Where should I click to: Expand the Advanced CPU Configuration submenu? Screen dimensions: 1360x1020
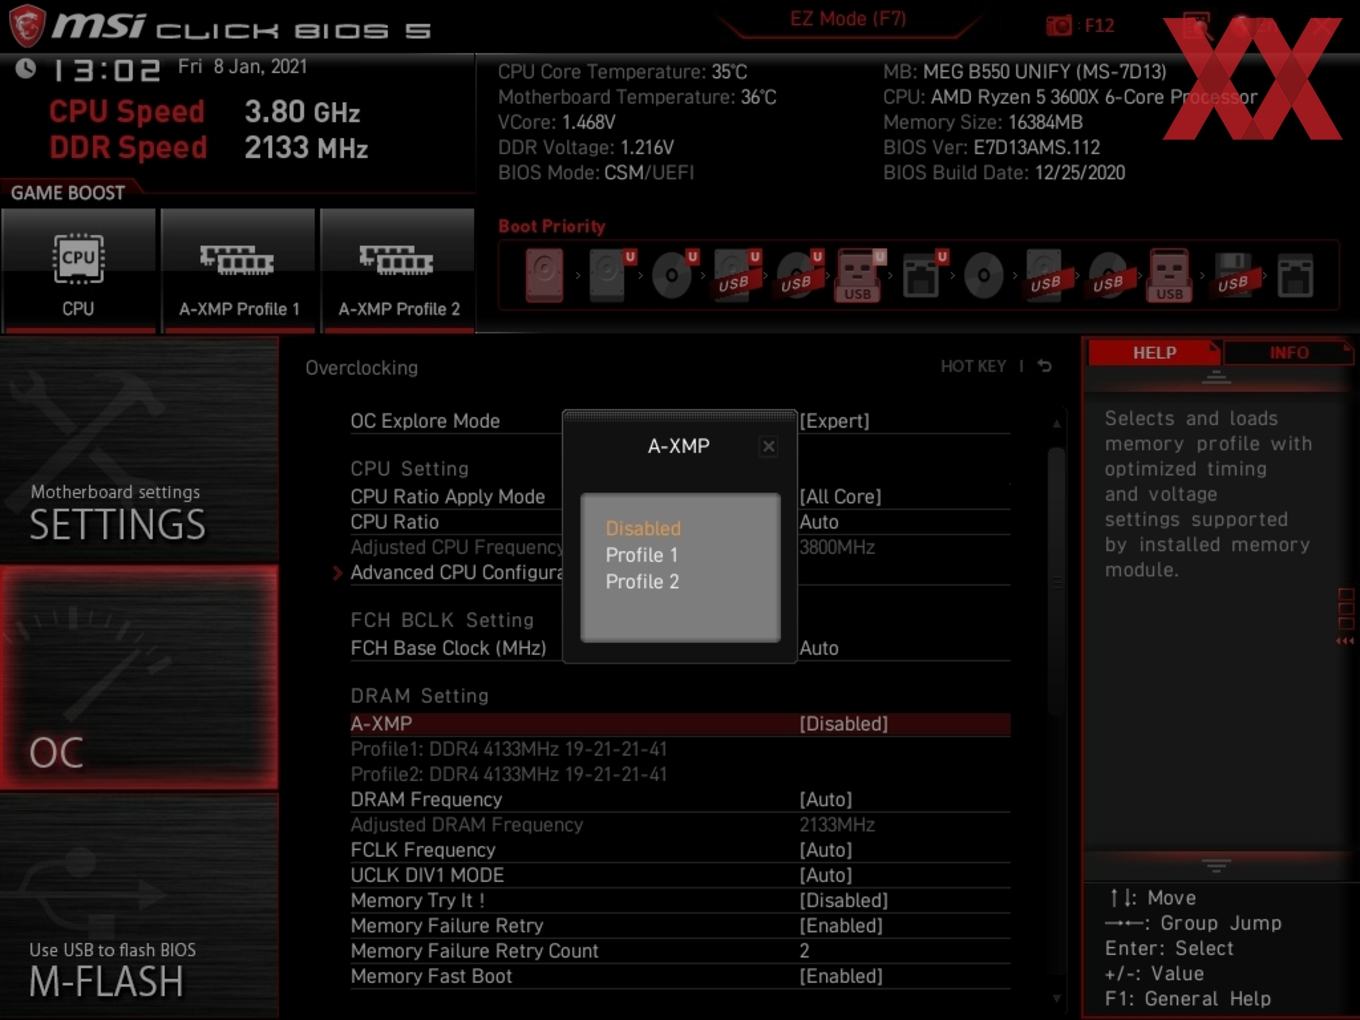pyautogui.click(x=456, y=572)
